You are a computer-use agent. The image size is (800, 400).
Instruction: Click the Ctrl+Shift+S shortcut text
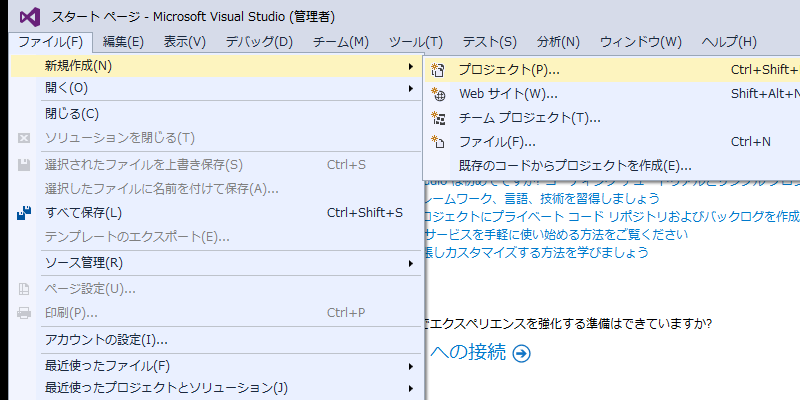point(365,213)
